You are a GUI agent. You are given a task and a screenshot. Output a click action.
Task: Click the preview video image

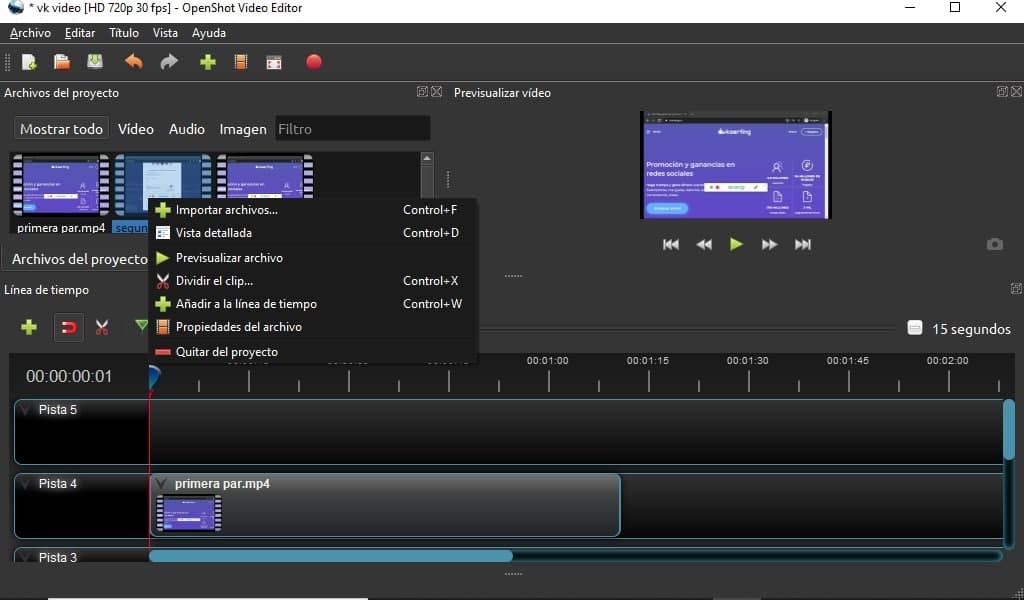(736, 165)
